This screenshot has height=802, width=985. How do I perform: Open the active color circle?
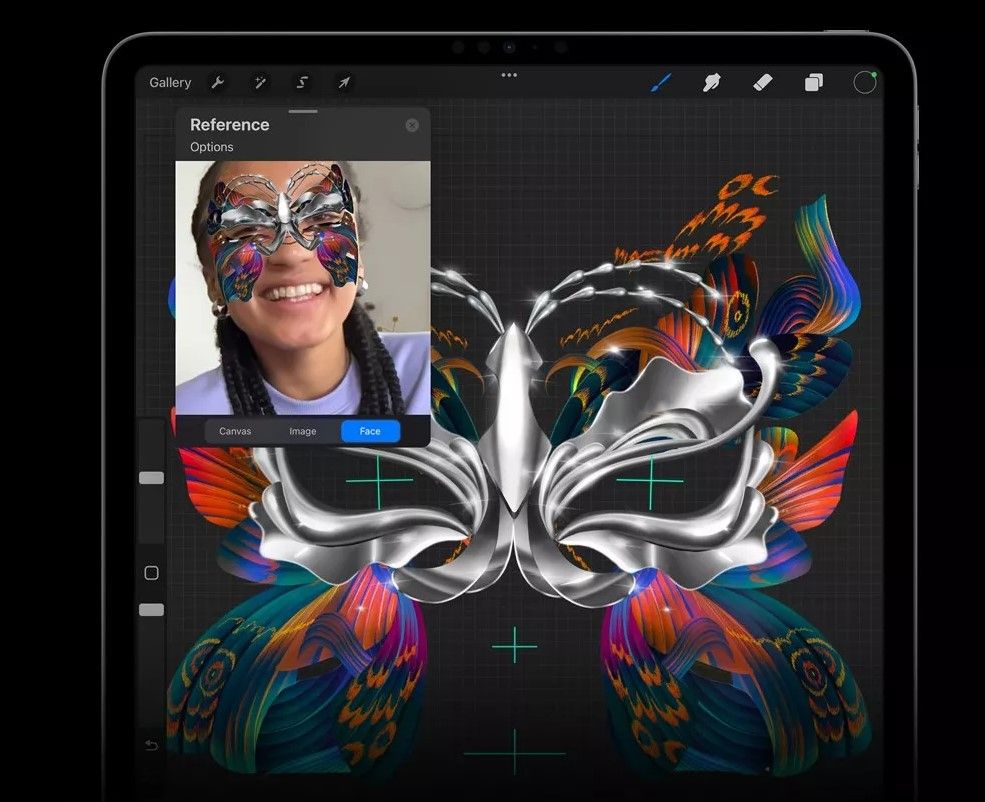click(864, 83)
